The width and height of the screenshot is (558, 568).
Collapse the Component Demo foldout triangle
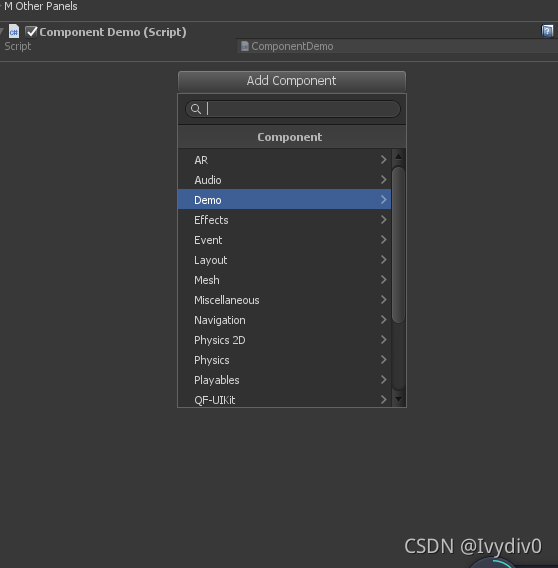pyautogui.click(x=1, y=31)
